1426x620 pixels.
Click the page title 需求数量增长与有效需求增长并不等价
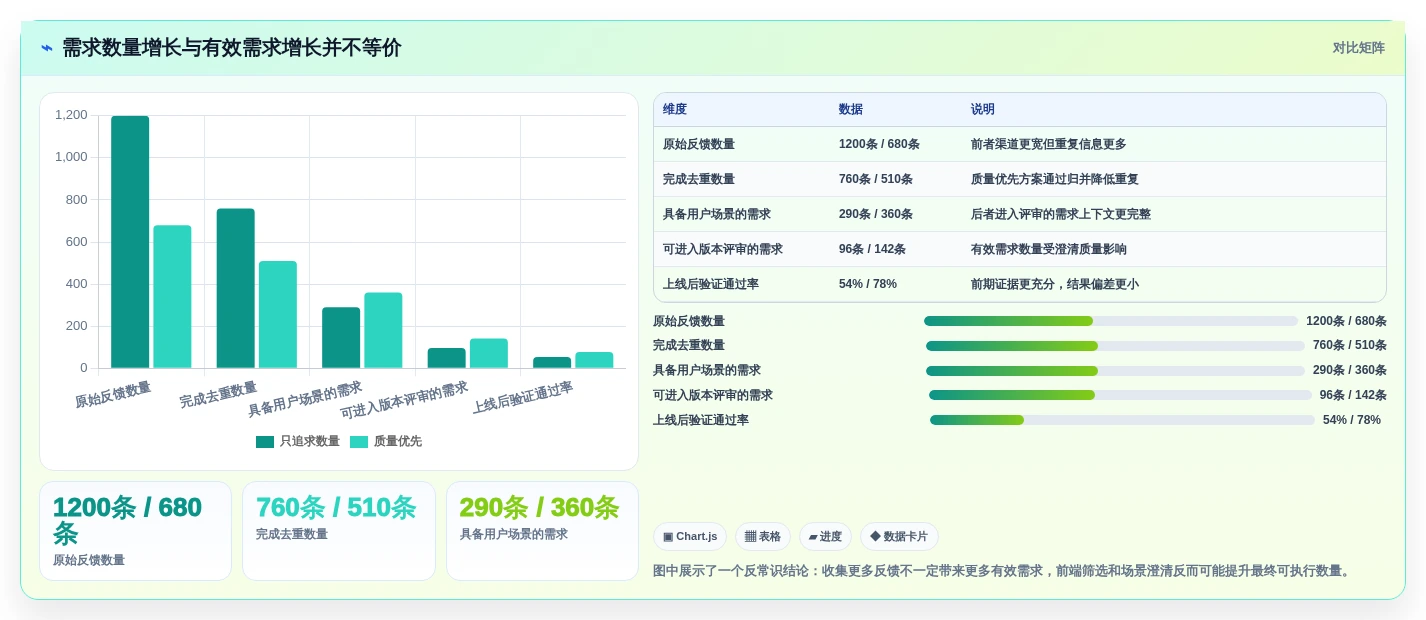pos(232,48)
